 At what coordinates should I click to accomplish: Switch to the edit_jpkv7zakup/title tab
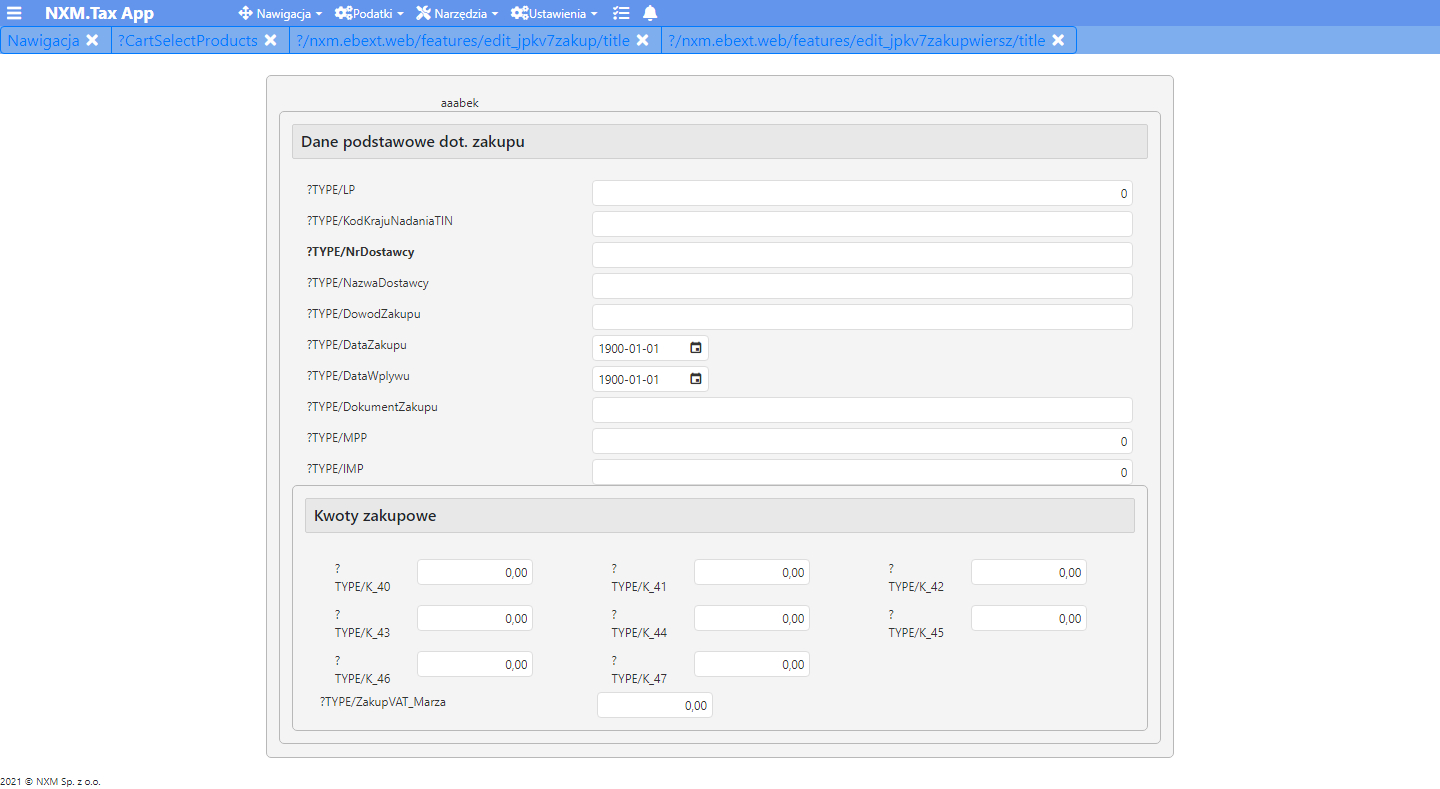point(463,40)
